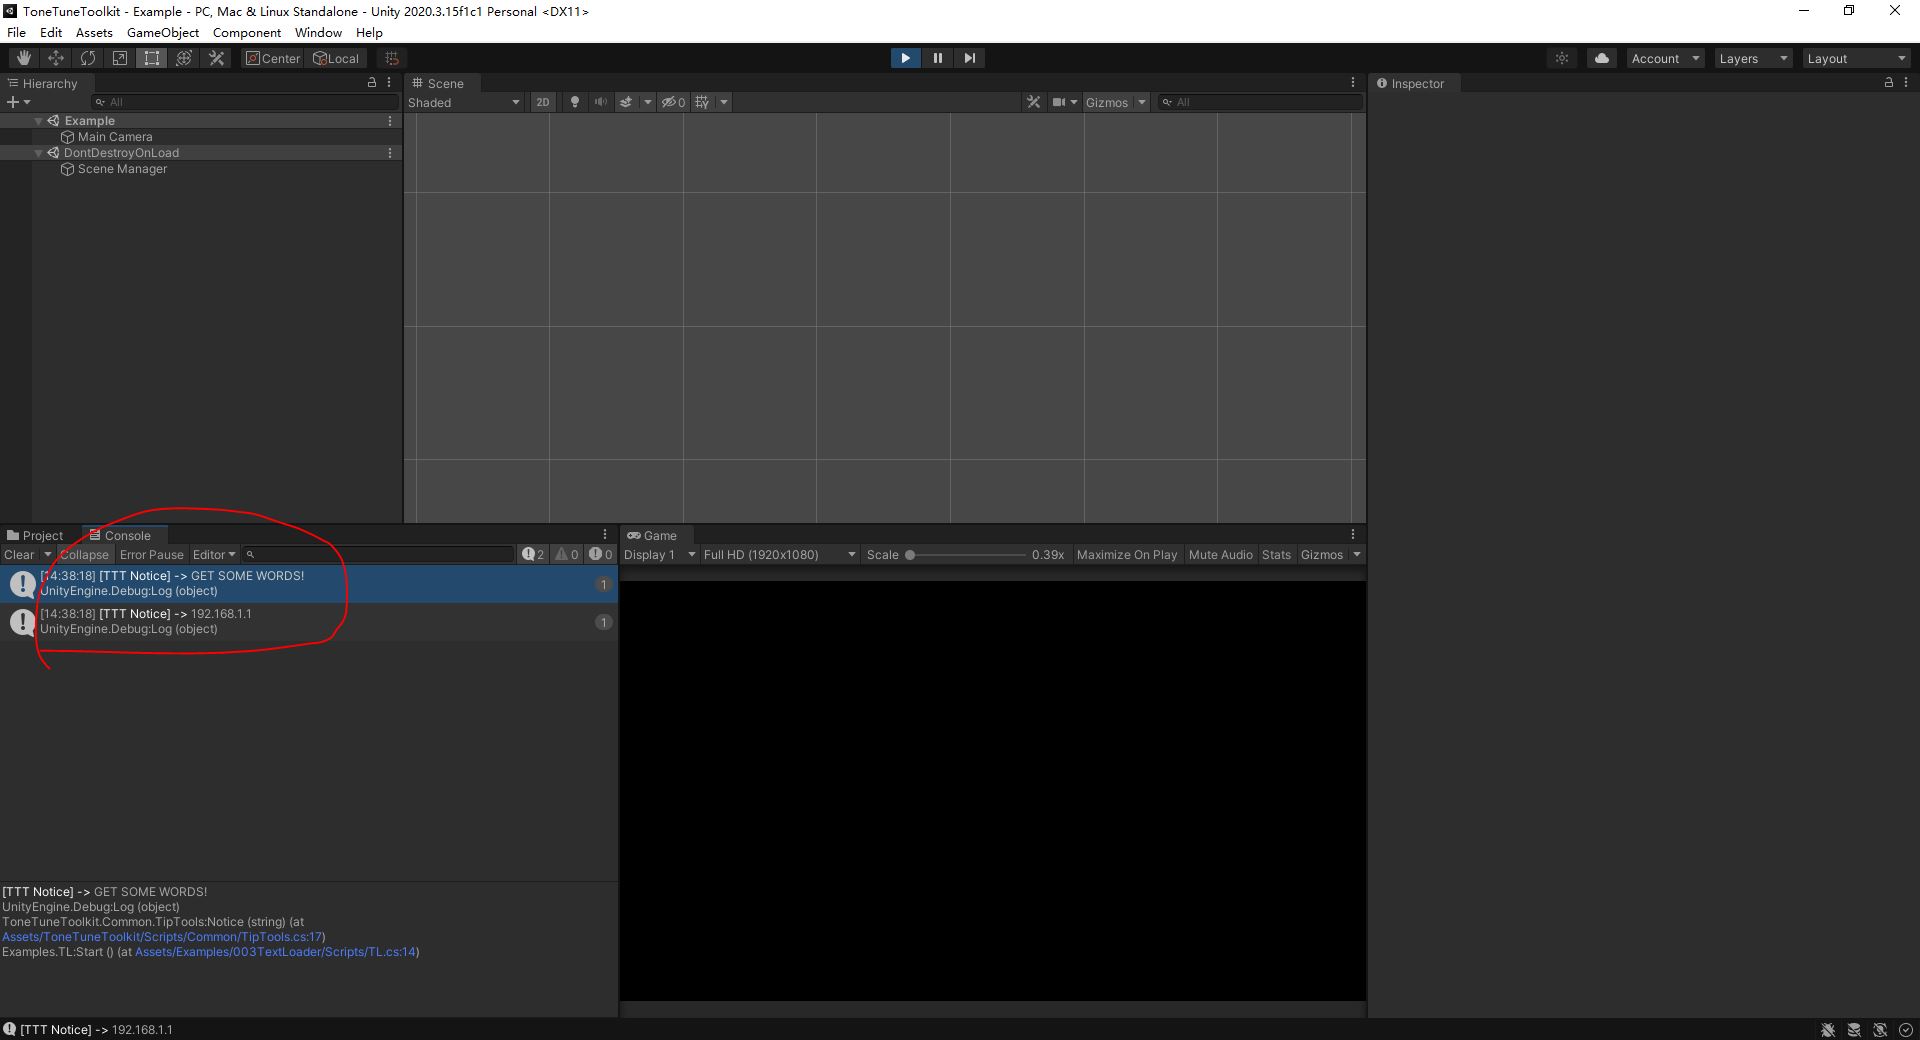Select the Rect tool

[152, 58]
